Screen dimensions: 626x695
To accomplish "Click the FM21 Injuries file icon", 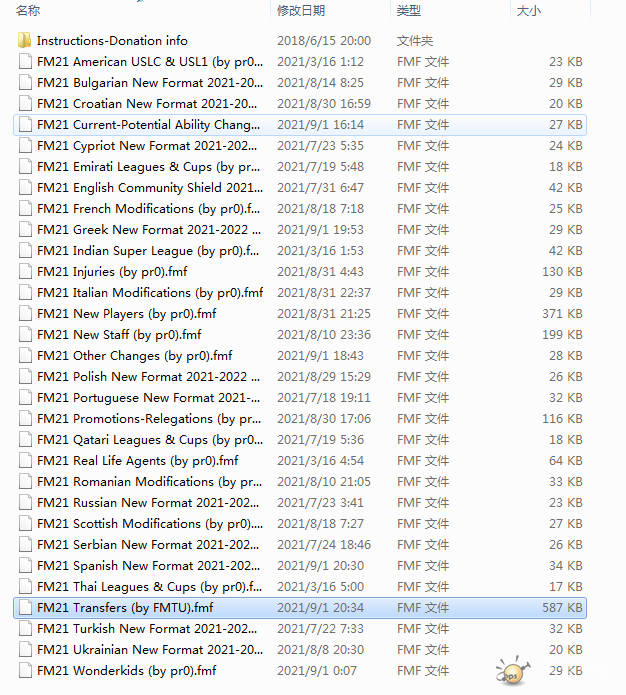I will click(x=25, y=271).
